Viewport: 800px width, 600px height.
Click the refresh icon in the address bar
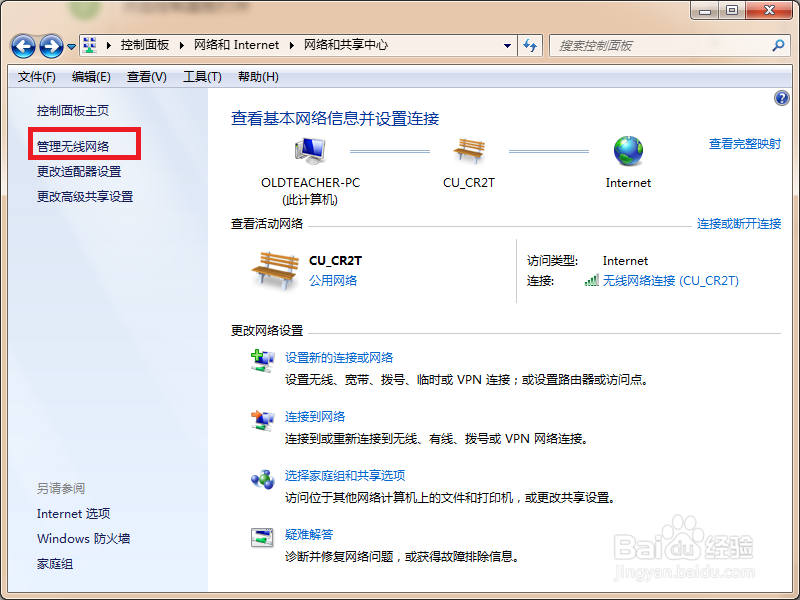click(530, 45)
